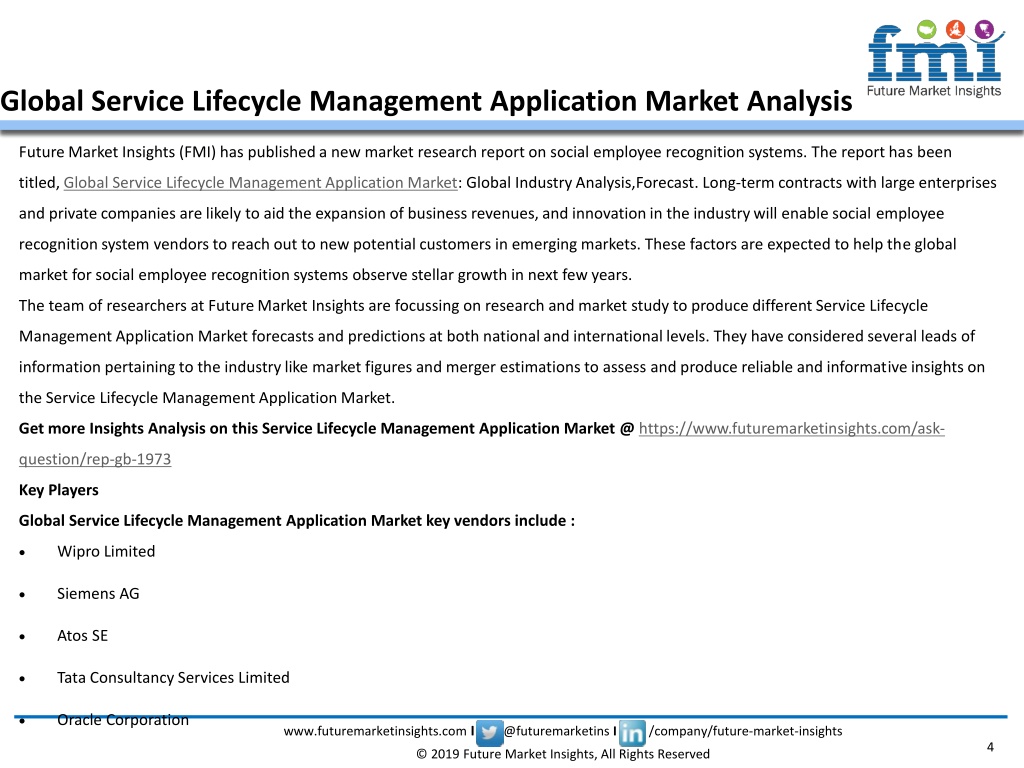Click the 'key vendors include' bold line
The image size is (1024, 768).
296,520
